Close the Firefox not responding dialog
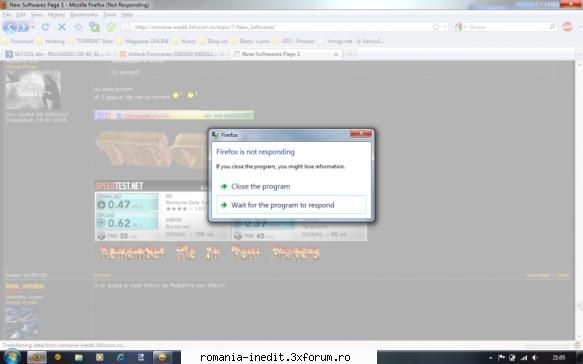This screenshot has width=583, height=364. point(361,133)
